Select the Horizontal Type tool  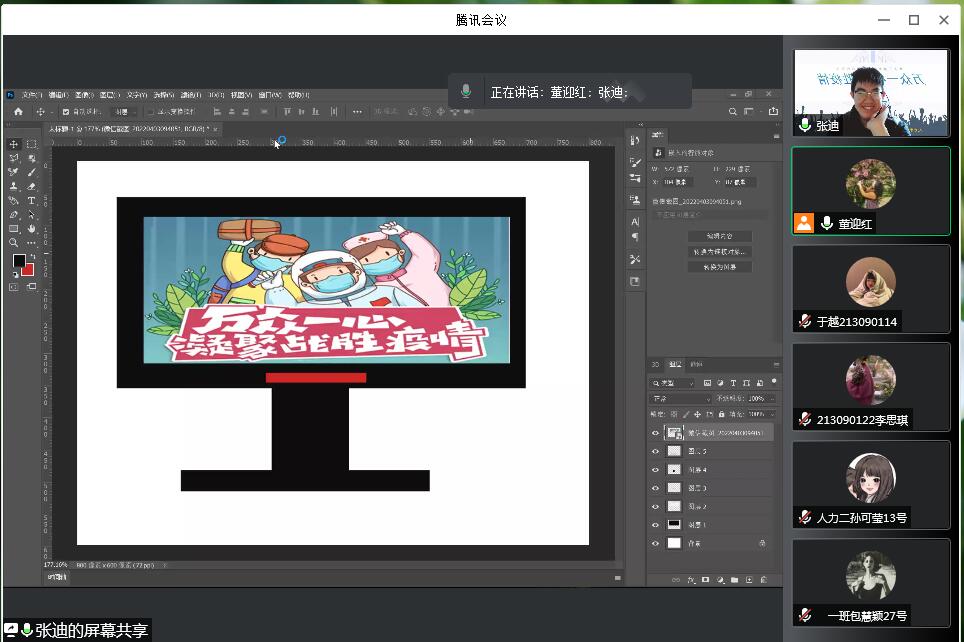31,200
